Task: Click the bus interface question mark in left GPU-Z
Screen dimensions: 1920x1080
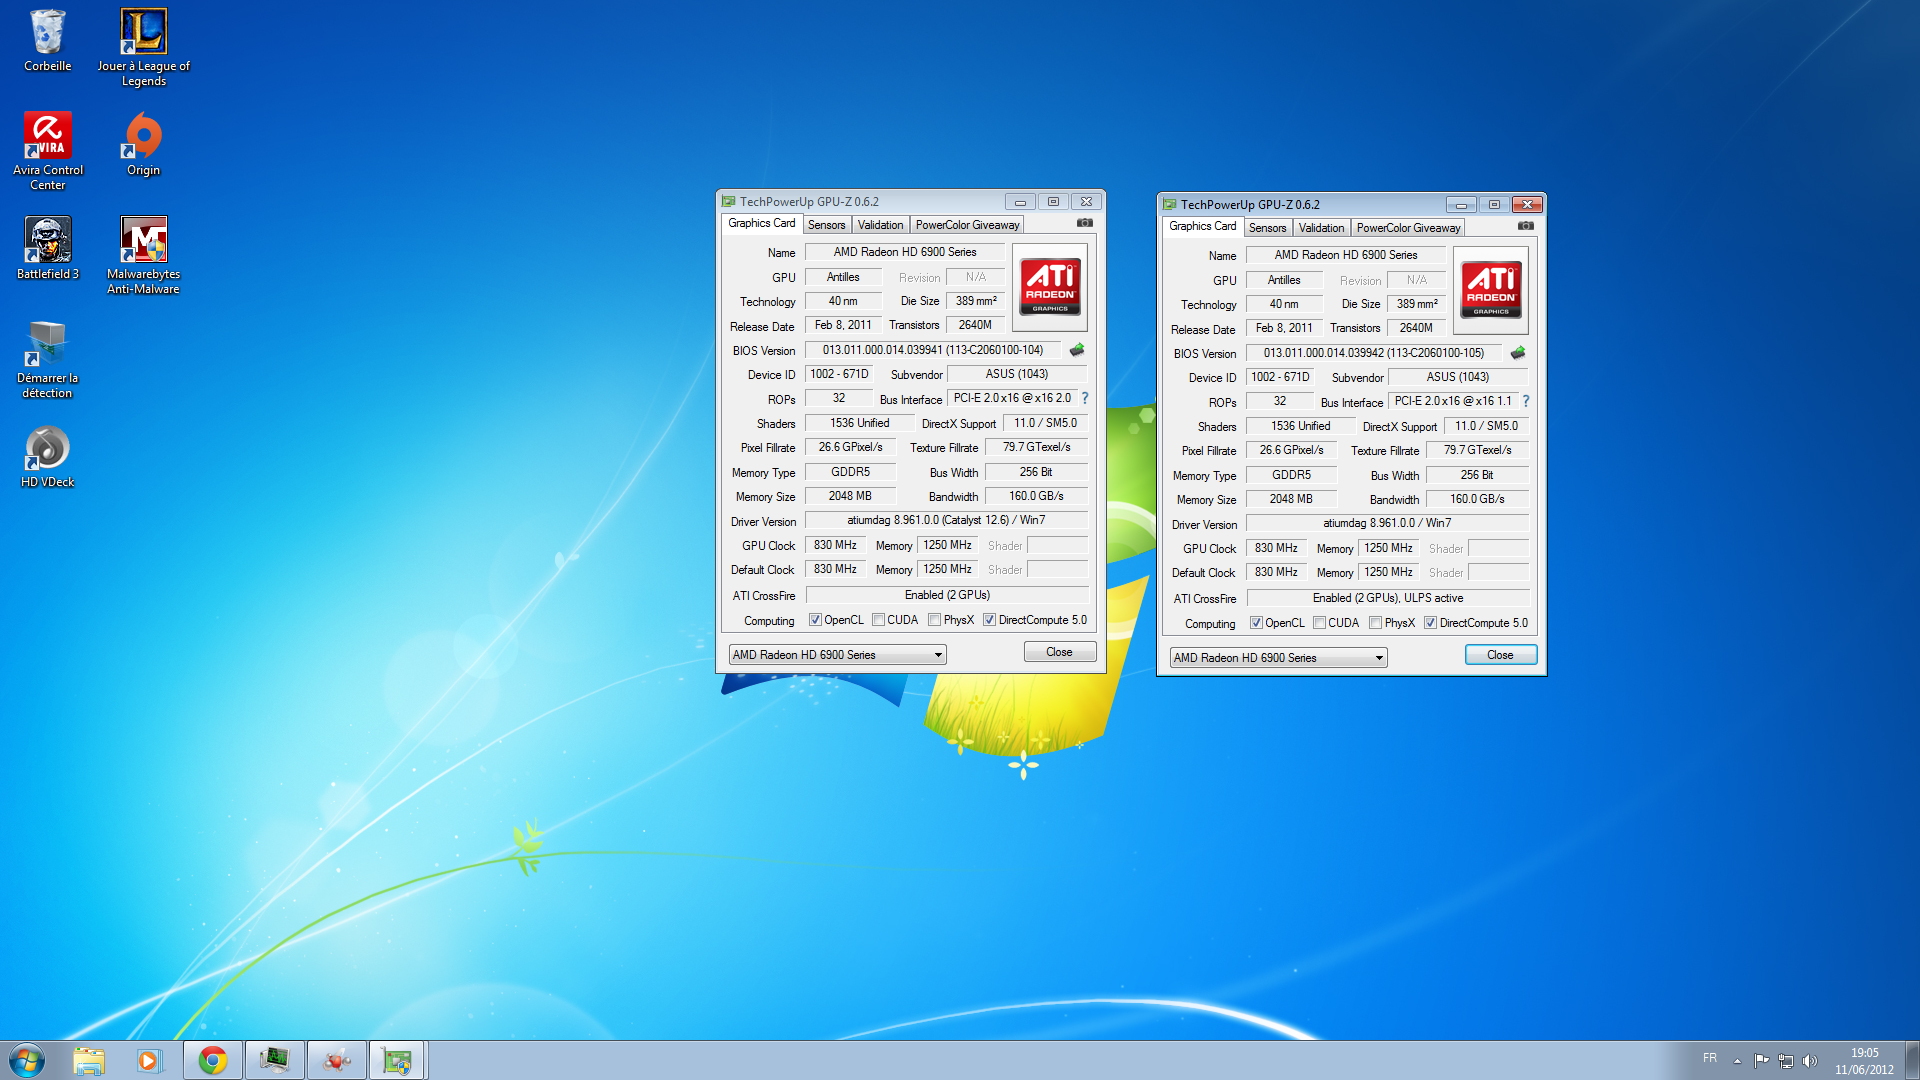Action: coord(1085,398)
